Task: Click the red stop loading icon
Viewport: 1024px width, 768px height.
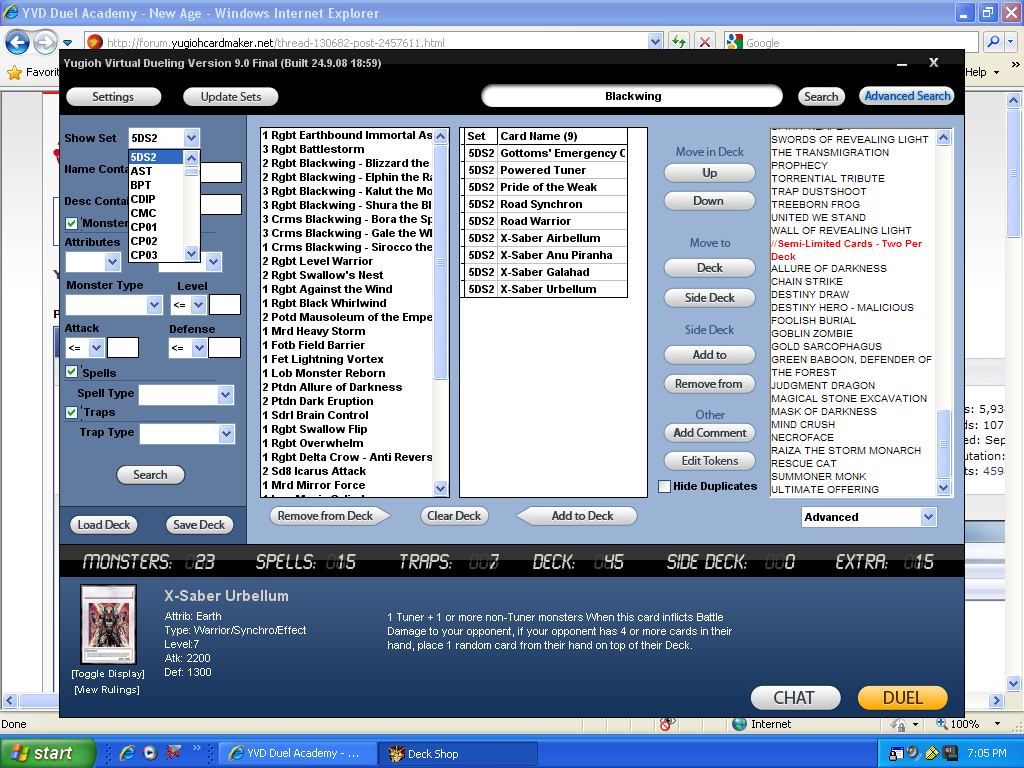Action: [705, 42]
